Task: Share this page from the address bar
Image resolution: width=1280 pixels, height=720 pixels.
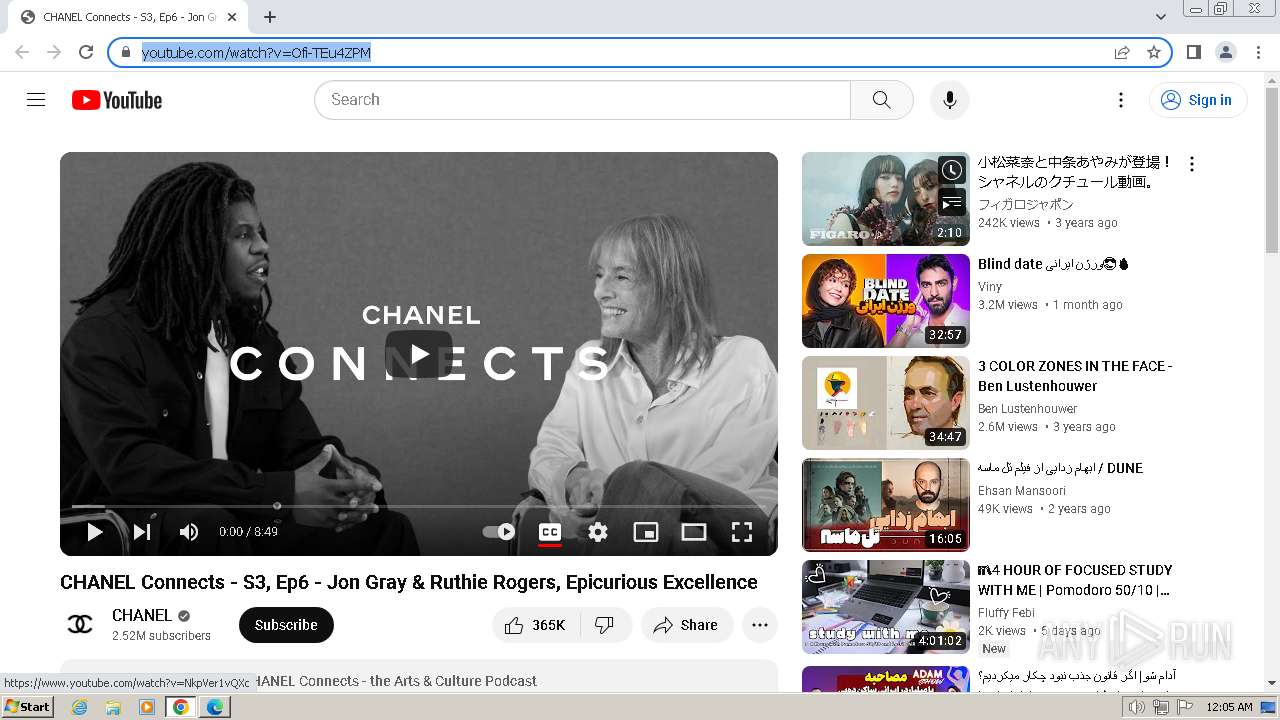Action: point(1122,52)
